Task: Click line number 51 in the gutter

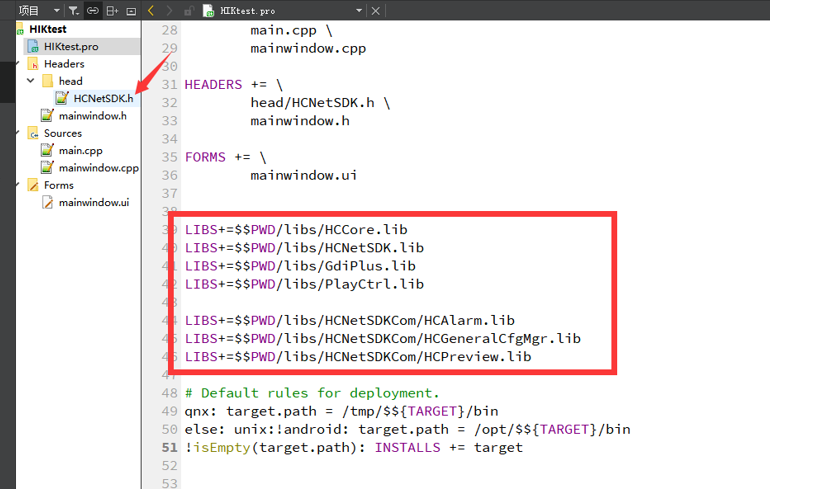Action: 170,448
